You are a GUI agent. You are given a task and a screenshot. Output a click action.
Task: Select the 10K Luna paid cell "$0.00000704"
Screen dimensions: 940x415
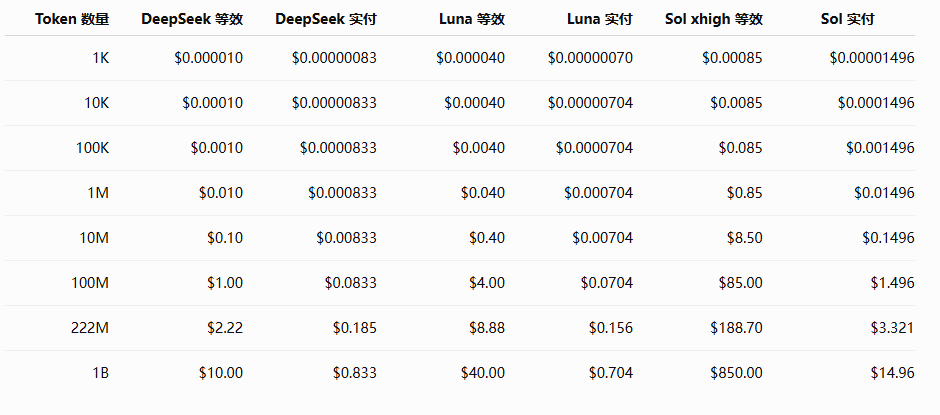tap(590, 103)
